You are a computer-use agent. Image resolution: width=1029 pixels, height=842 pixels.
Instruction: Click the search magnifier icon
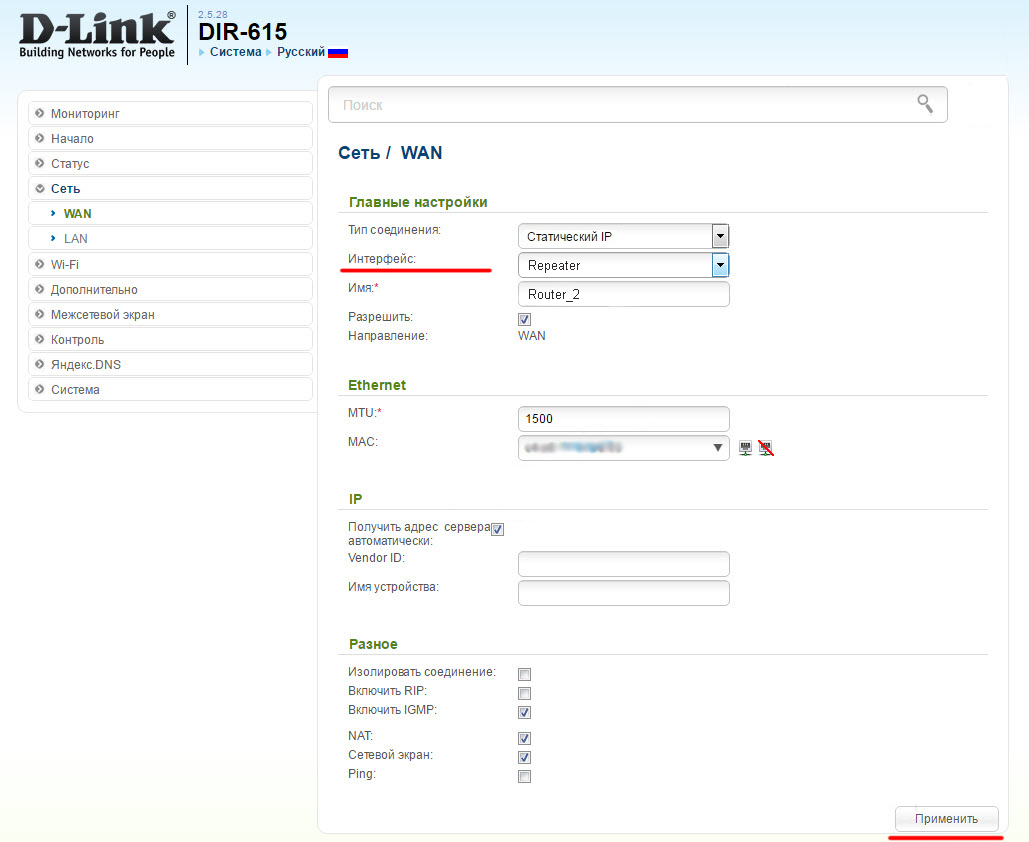925,104
